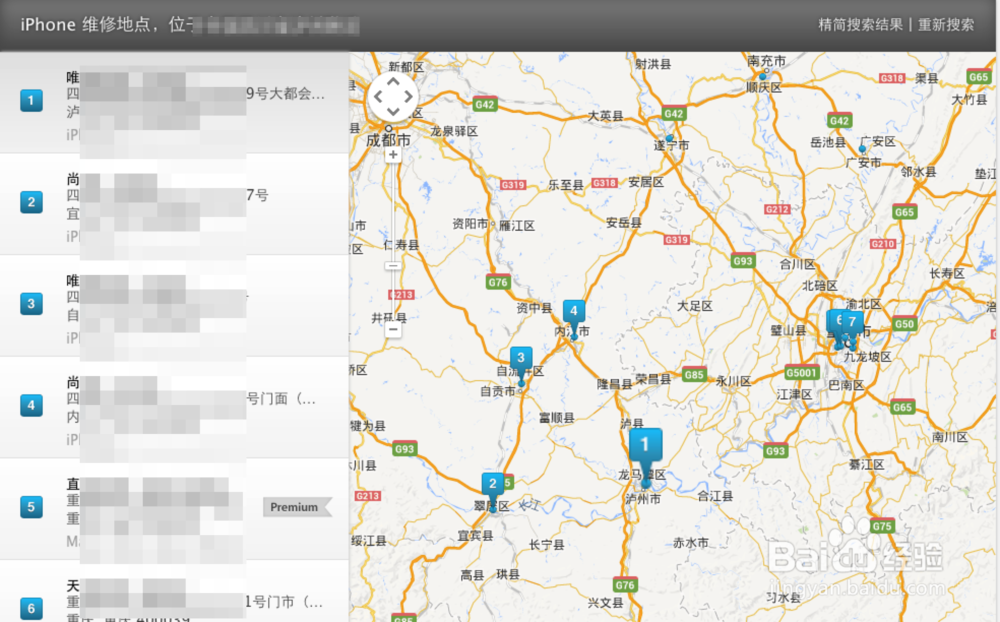Click the address text ending 7号
The height and width of the screenshot is (622, 1000).
pos(257,195)
